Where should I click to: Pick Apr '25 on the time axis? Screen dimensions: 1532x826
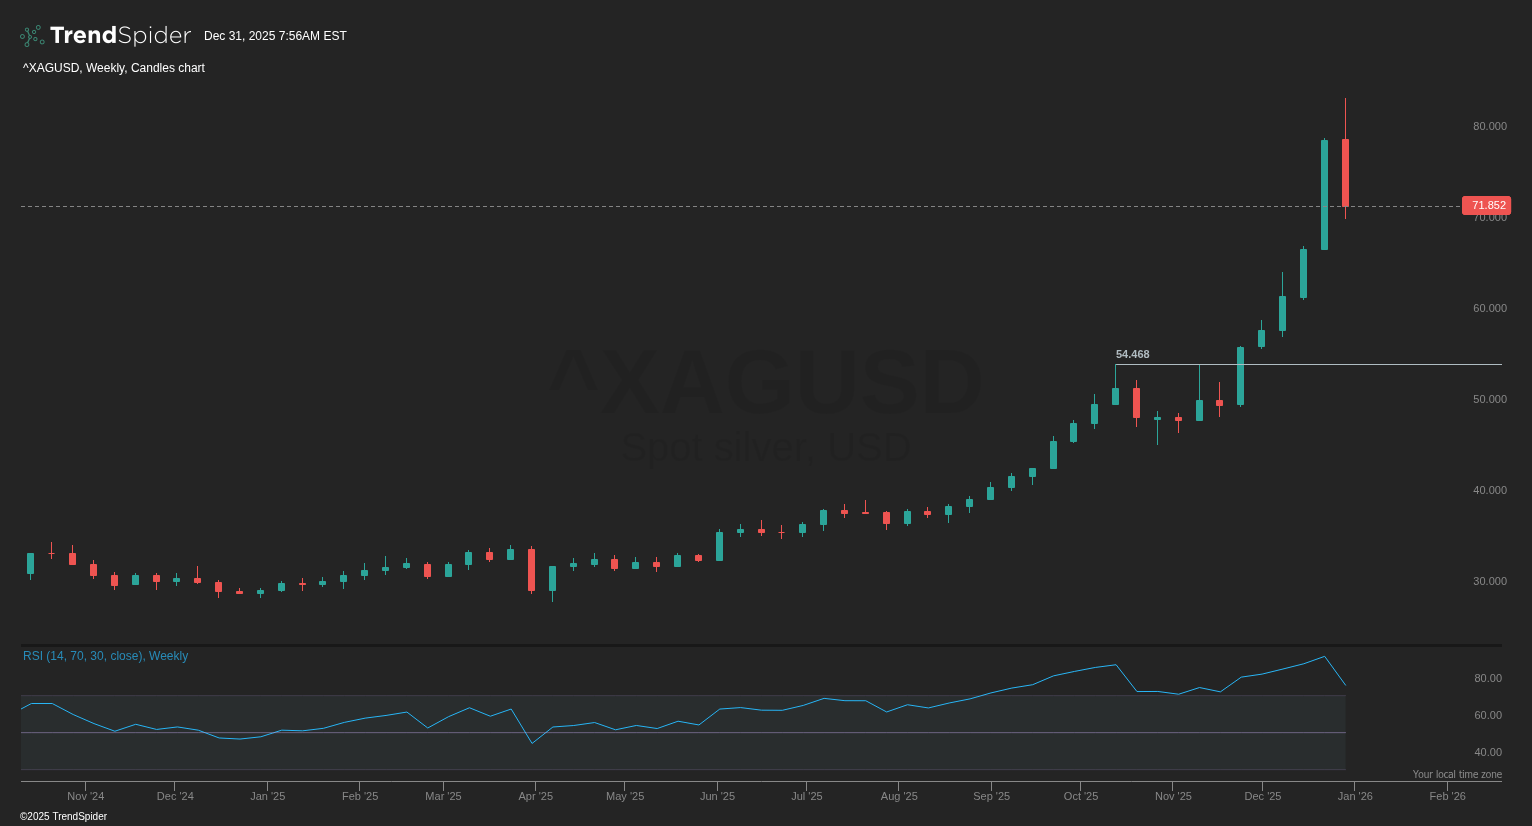[x=535, y=796]
